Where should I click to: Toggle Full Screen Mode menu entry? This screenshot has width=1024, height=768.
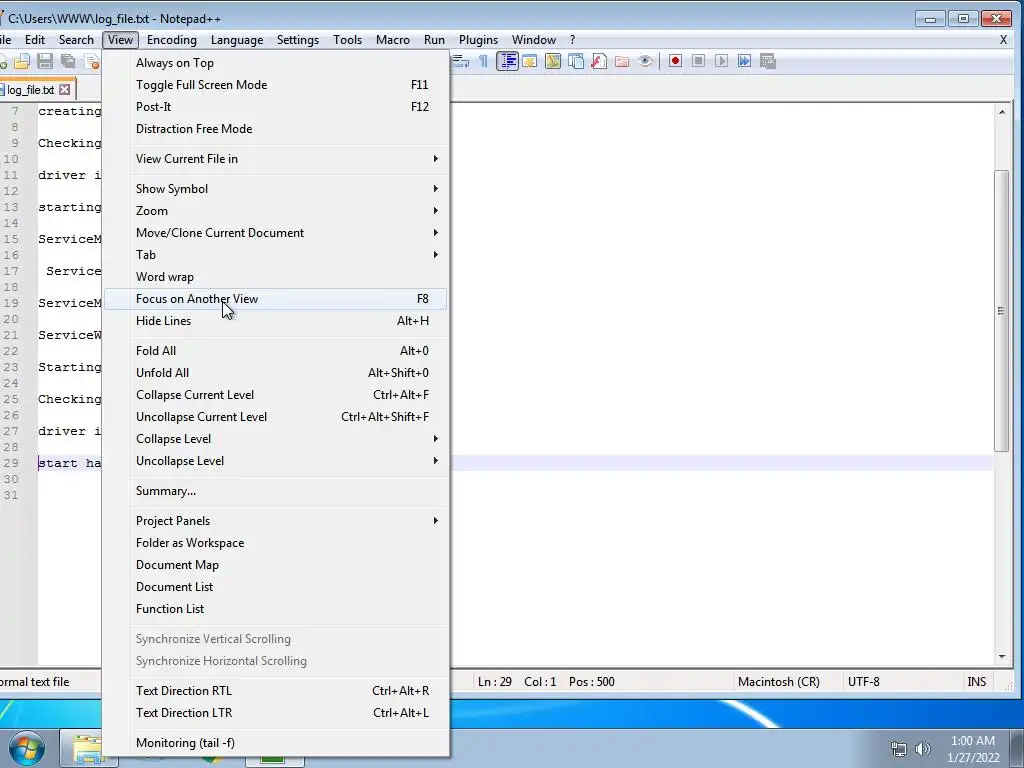point(276,85)
